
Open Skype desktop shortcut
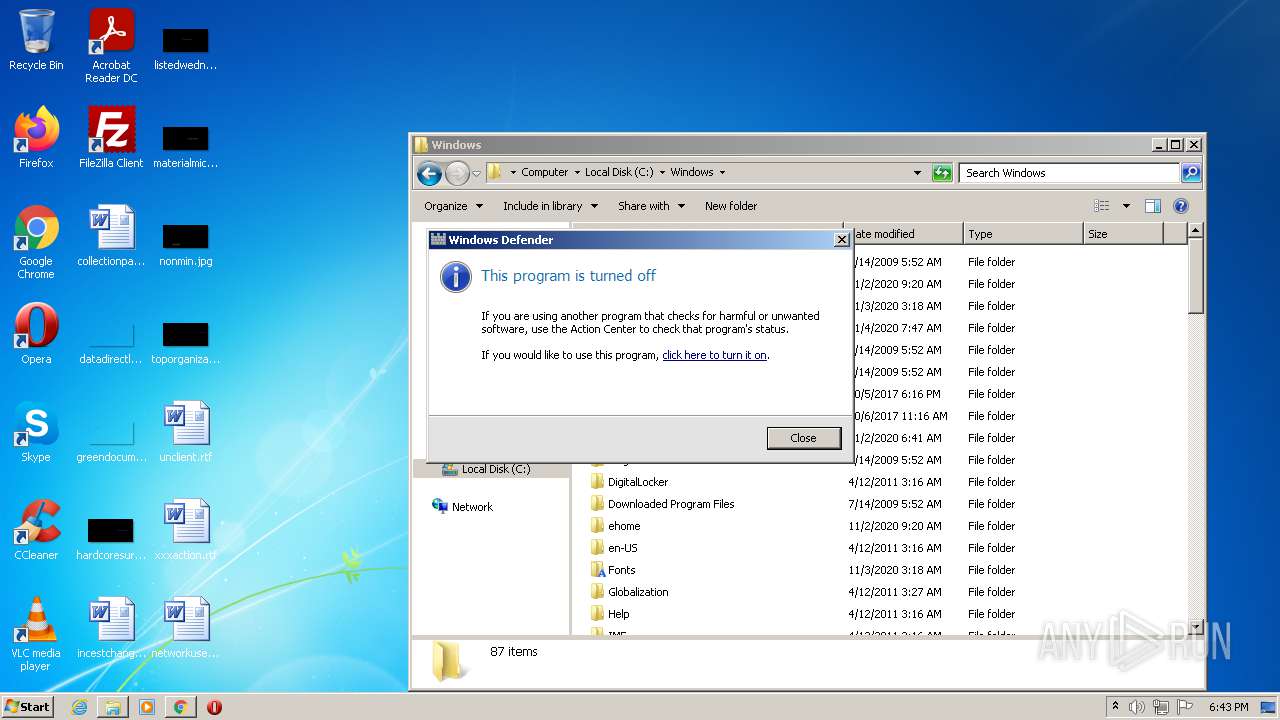[36, 432]
